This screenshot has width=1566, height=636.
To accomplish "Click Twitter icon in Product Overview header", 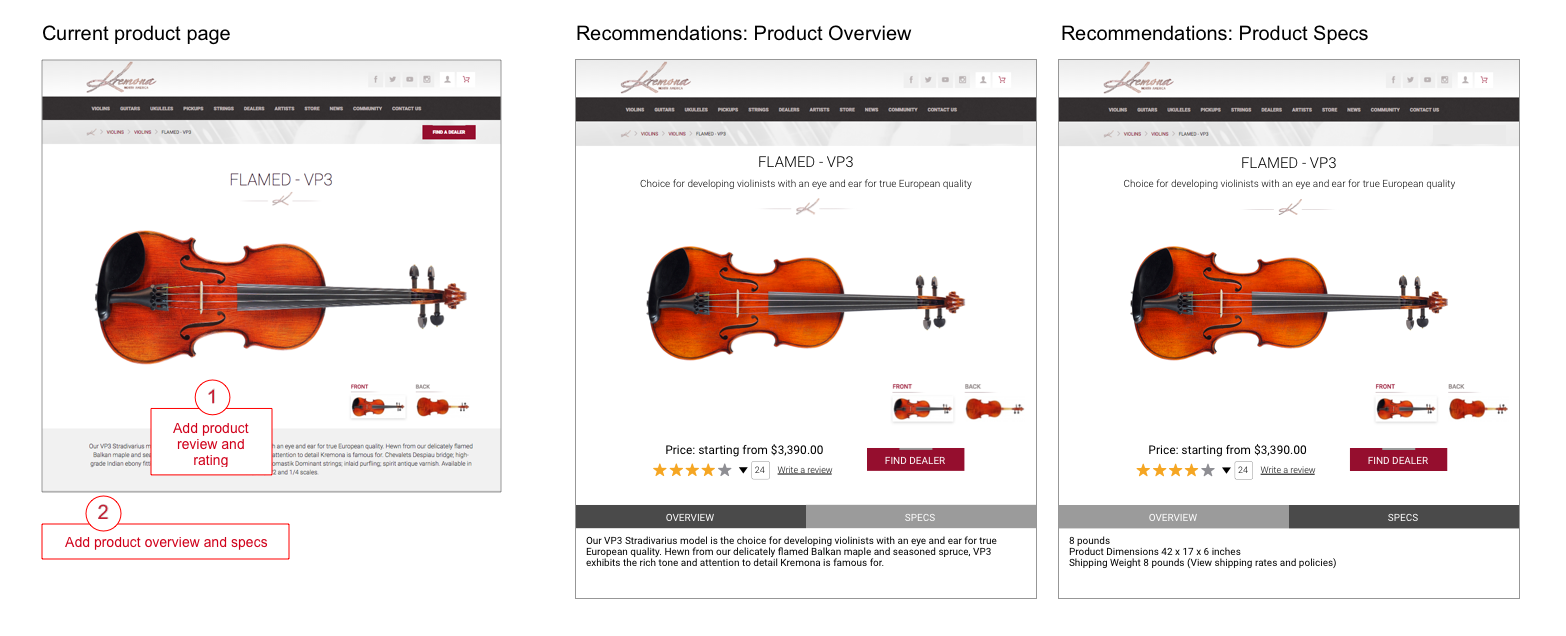I will point(928,80).
